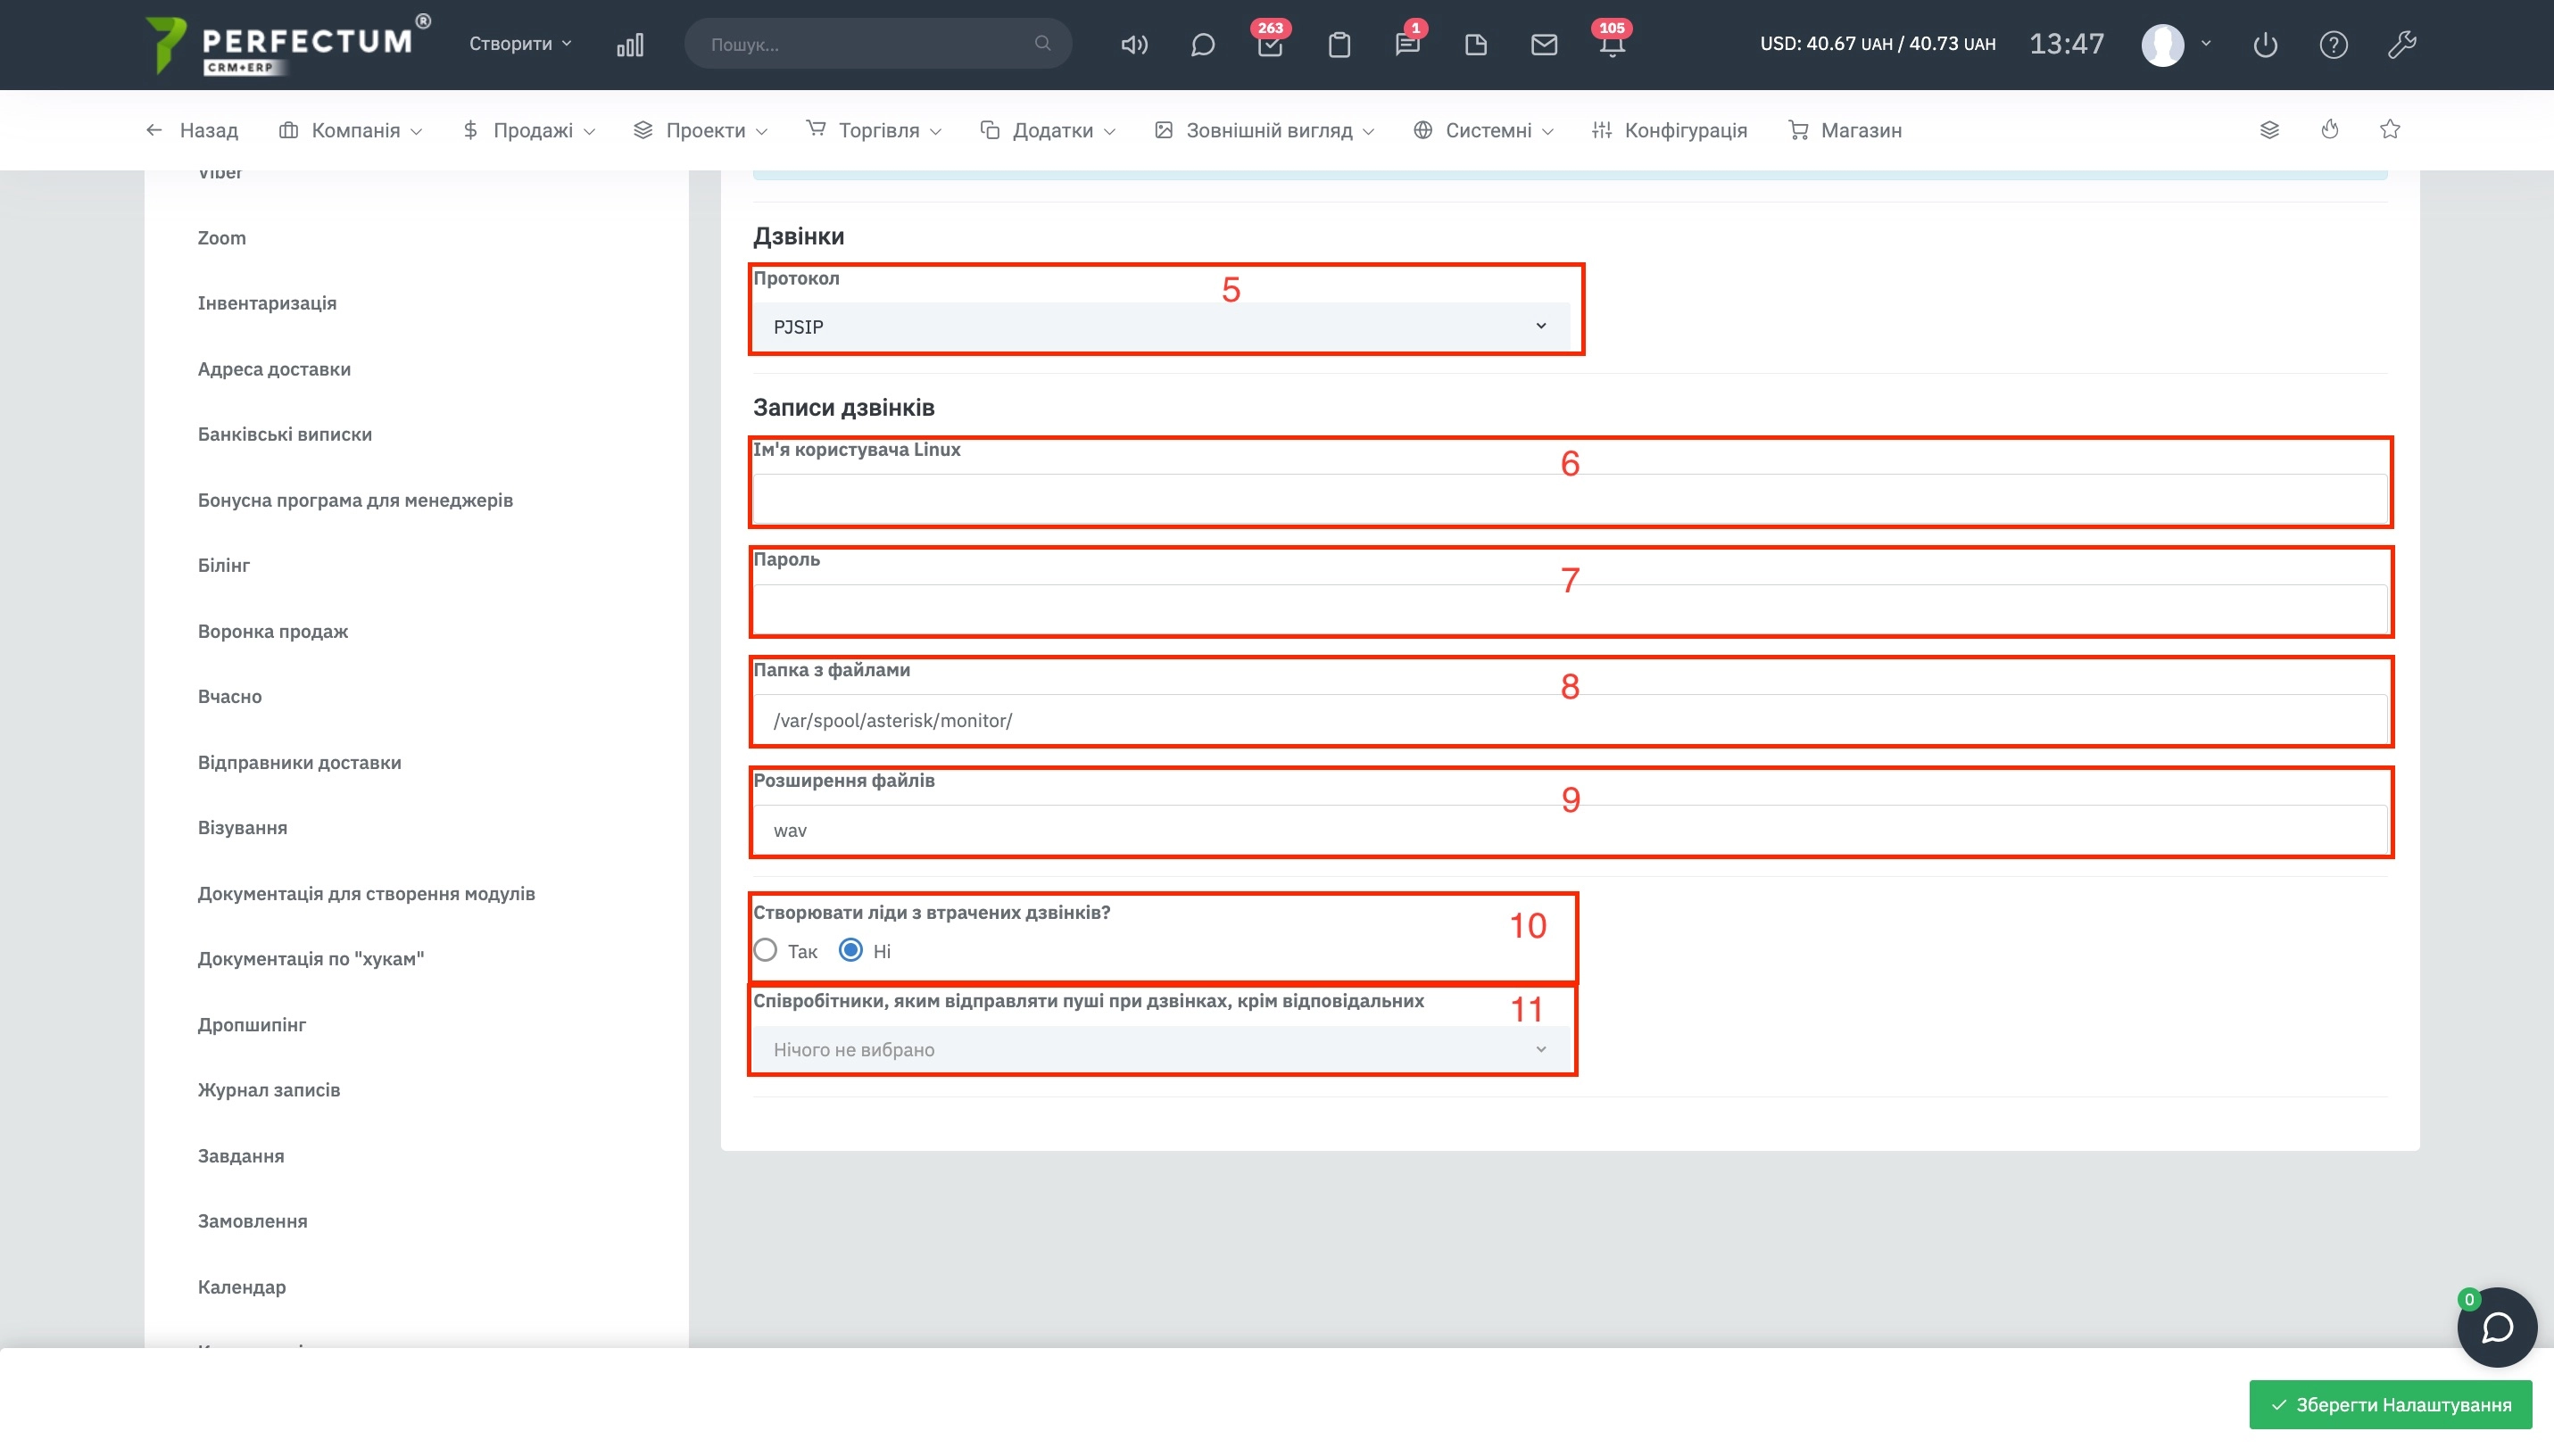
Task: Open Інвентаризація in sidebar
Action: (x=267, y=303)
